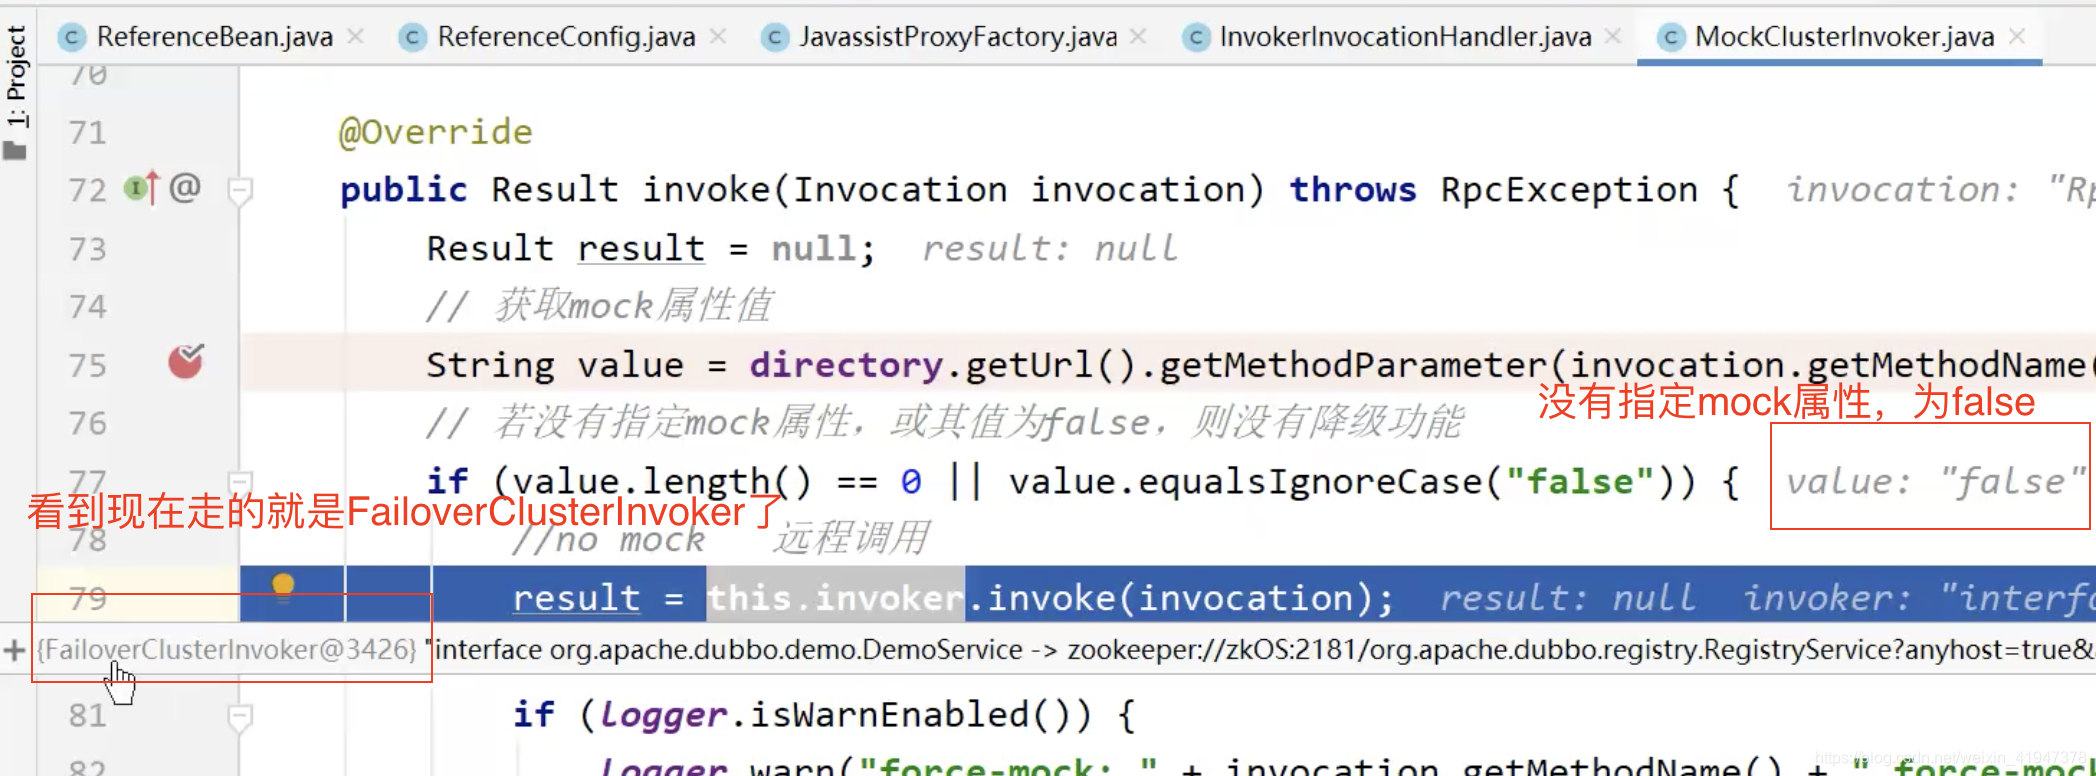This screenshot has height=776, width=2096.
Task: Click the inline value: "false" debug hint
Action: point(1936,482)
